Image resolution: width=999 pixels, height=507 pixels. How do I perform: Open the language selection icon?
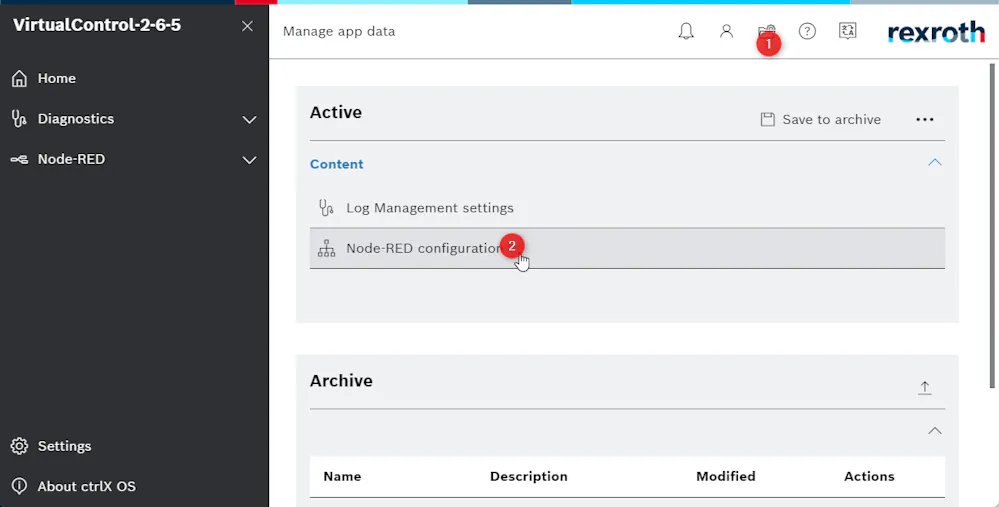(x=847, y=31)
